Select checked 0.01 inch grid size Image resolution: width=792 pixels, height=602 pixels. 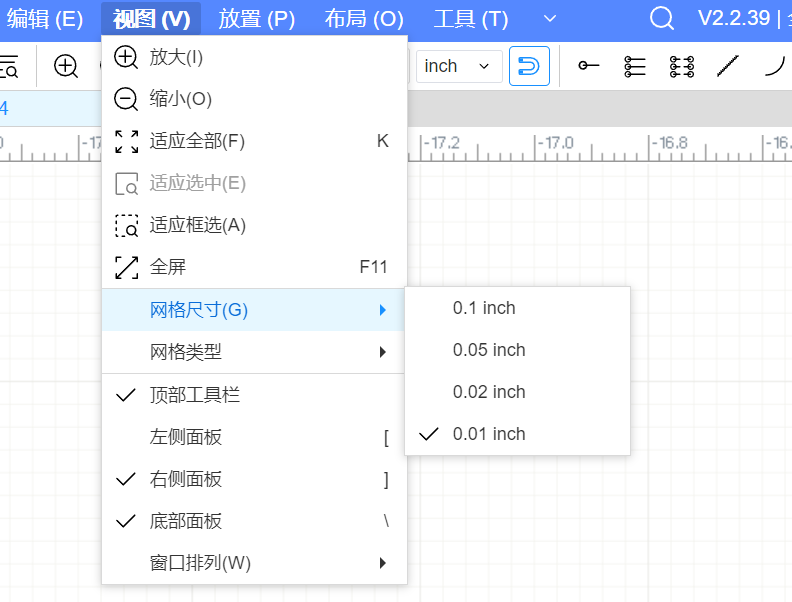pos(518,434)
